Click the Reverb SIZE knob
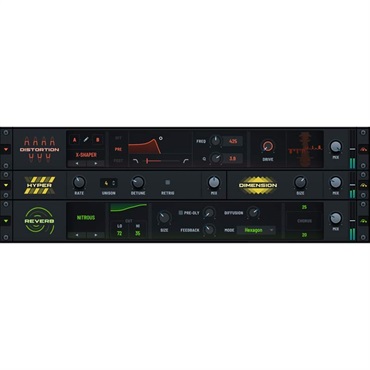This screenshot has height=370, width=370. point(164,218)
